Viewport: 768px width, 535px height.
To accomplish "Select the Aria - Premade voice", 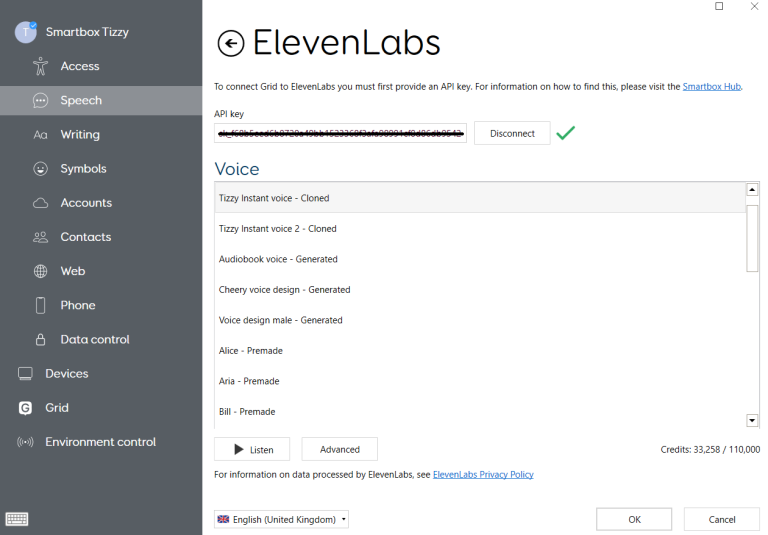I will click(x=480, y=381).
